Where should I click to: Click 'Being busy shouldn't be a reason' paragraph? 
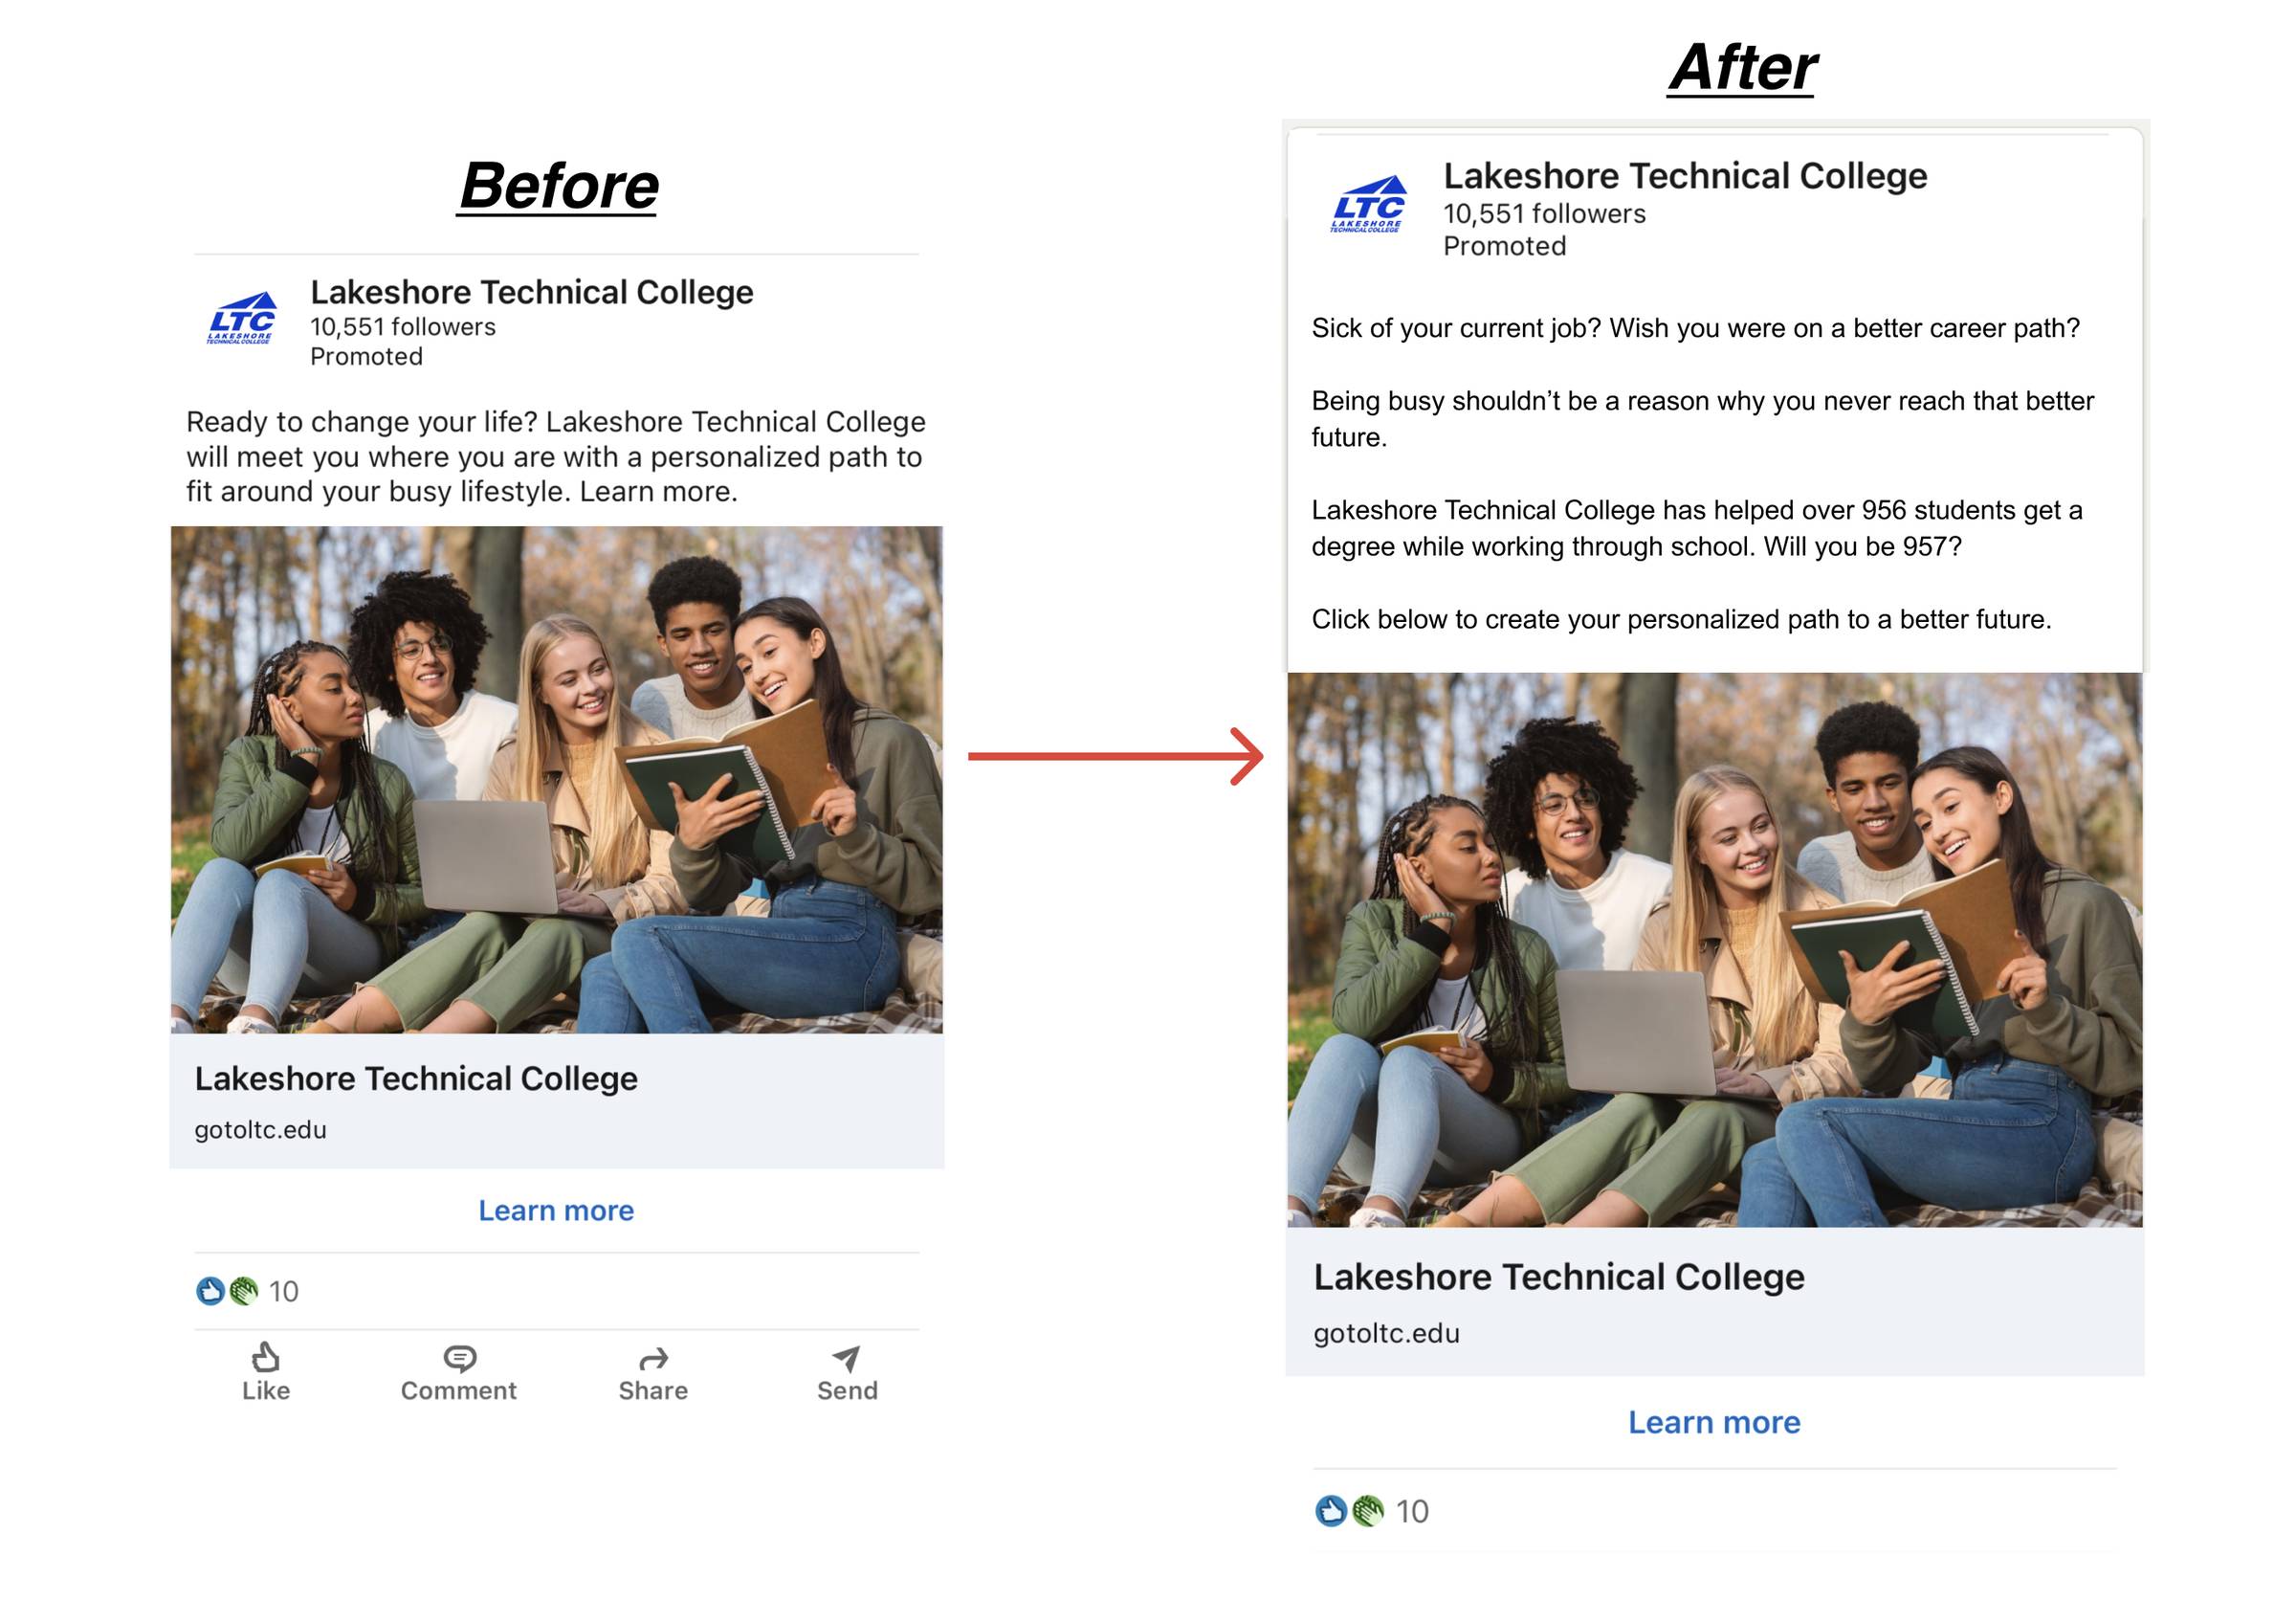click(x=1702, y=419)
